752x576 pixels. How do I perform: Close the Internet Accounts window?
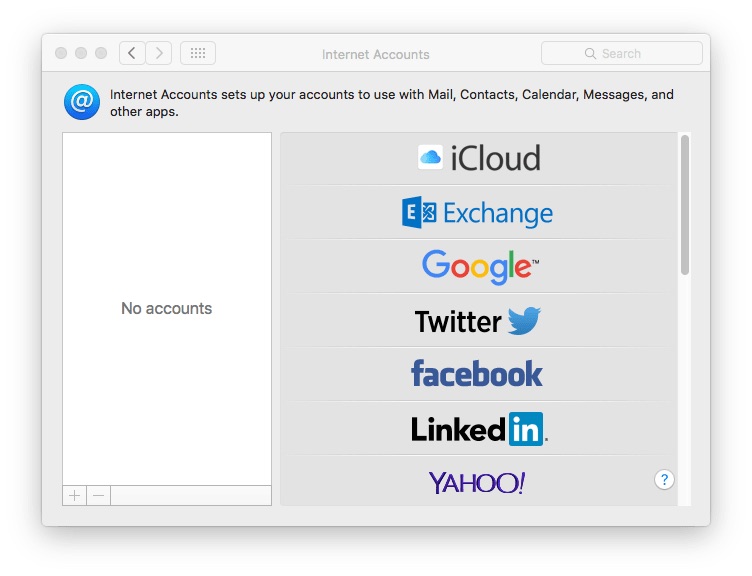tap(61, 53)
